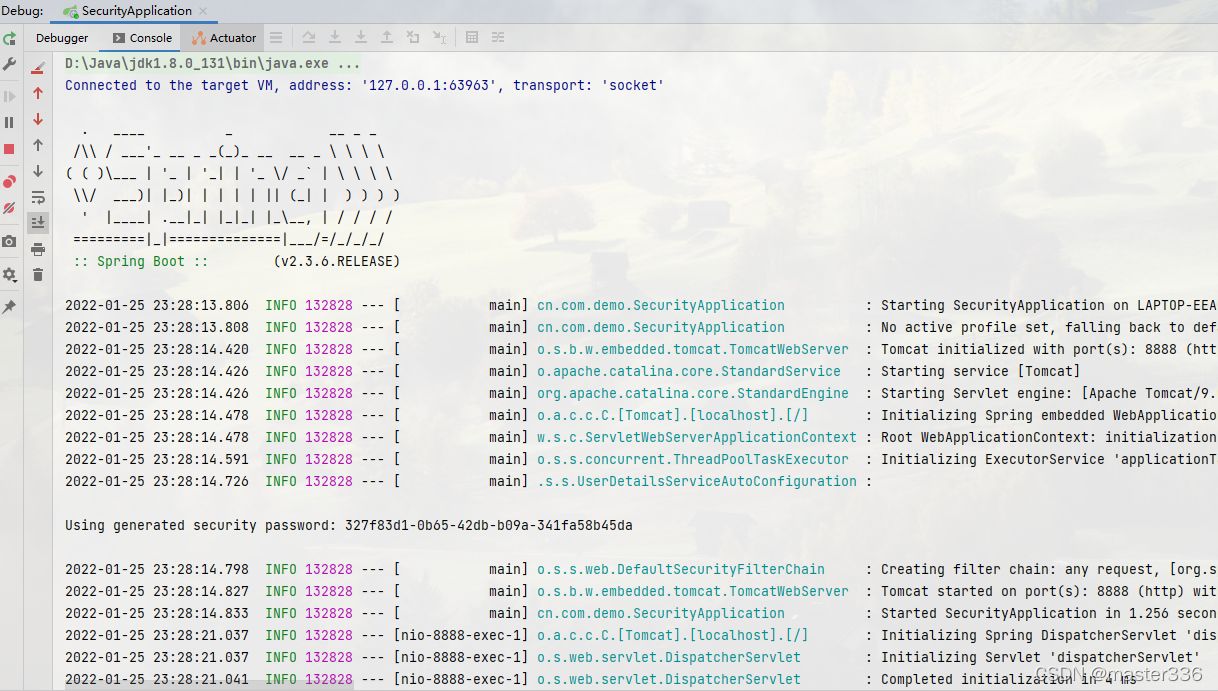The width and height of the screenshot is (1218, 691).
Task: Click the Print console output icon
Action: click(38, 249)
